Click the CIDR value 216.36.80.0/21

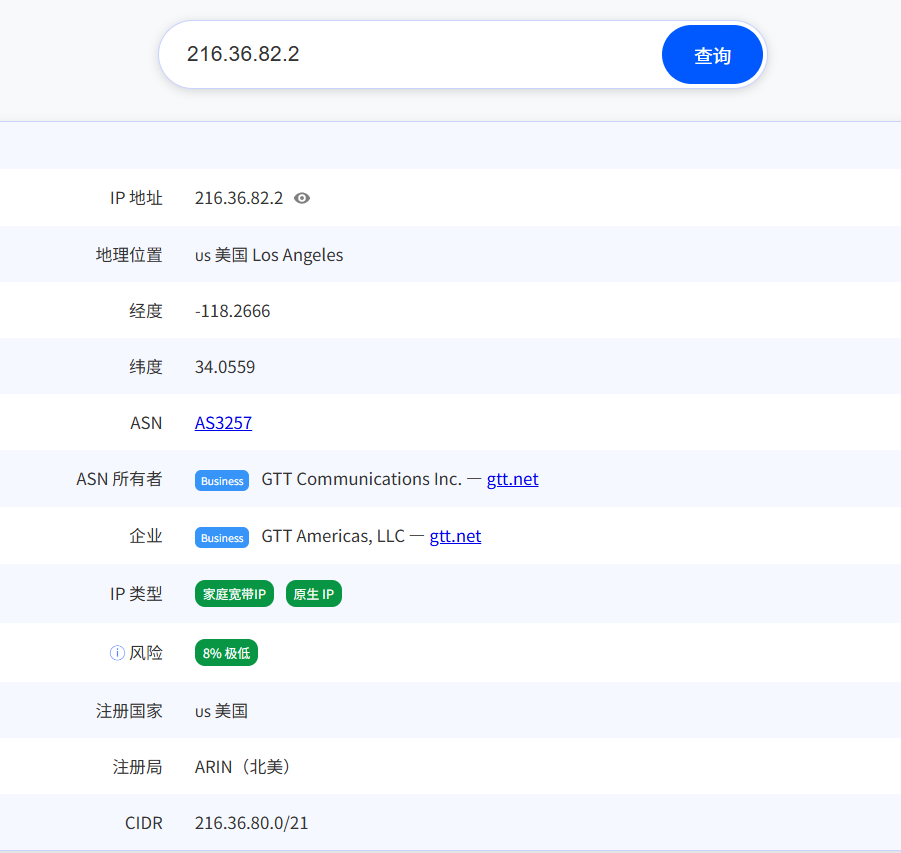click(x=251, y=823)
